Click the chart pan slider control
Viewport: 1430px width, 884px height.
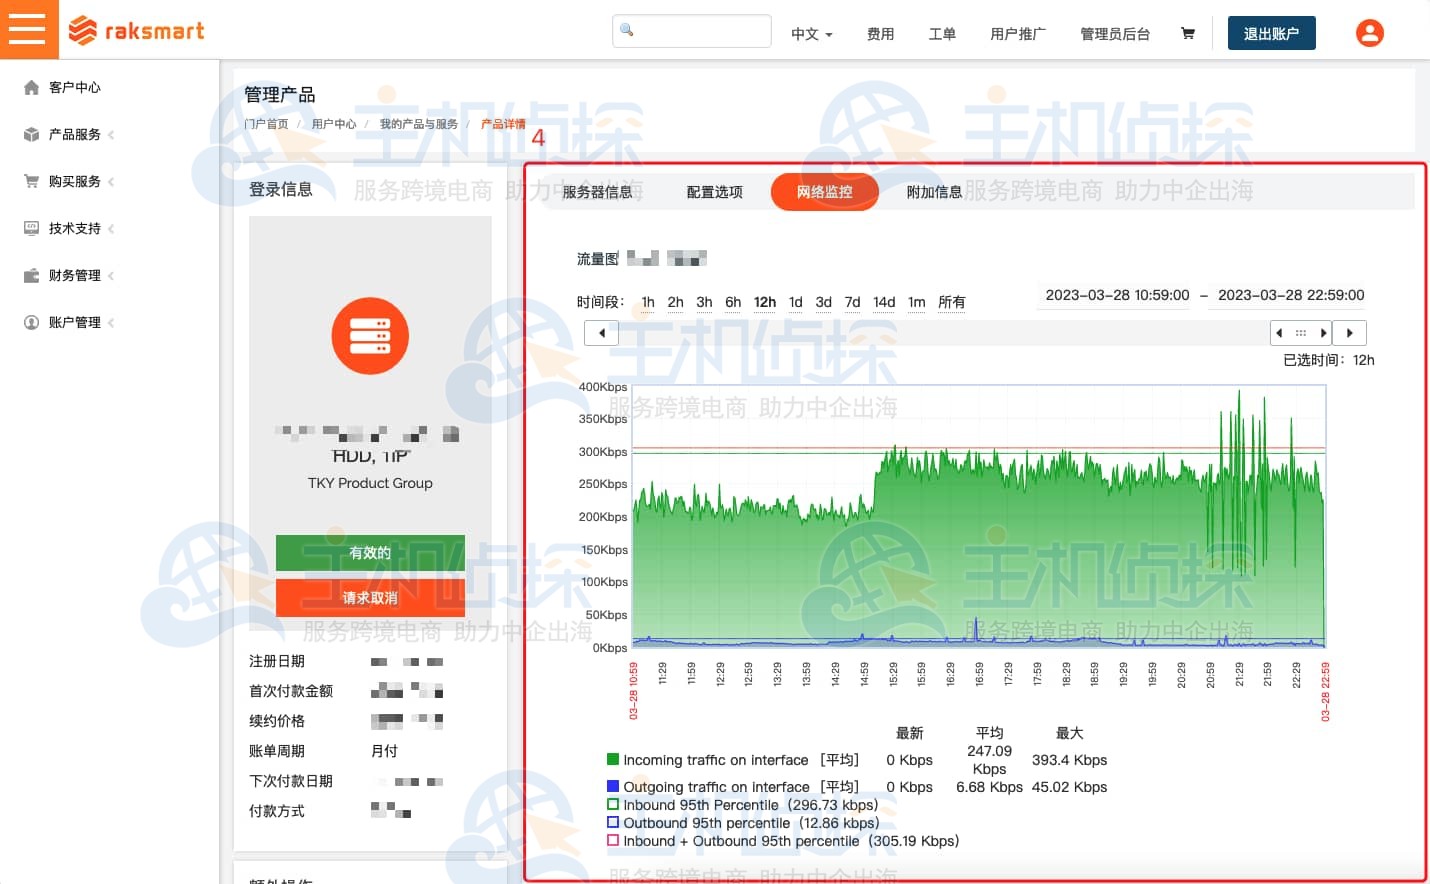1300,332
